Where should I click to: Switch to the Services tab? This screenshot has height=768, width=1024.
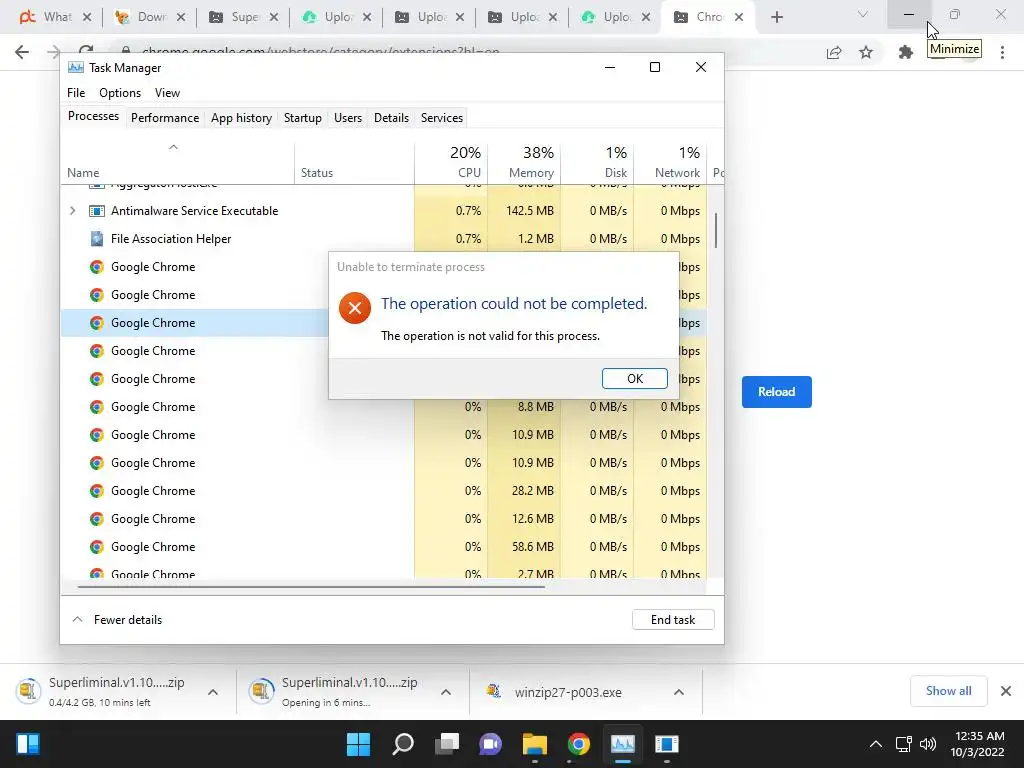pyautogui.click(x=441, y=118)
